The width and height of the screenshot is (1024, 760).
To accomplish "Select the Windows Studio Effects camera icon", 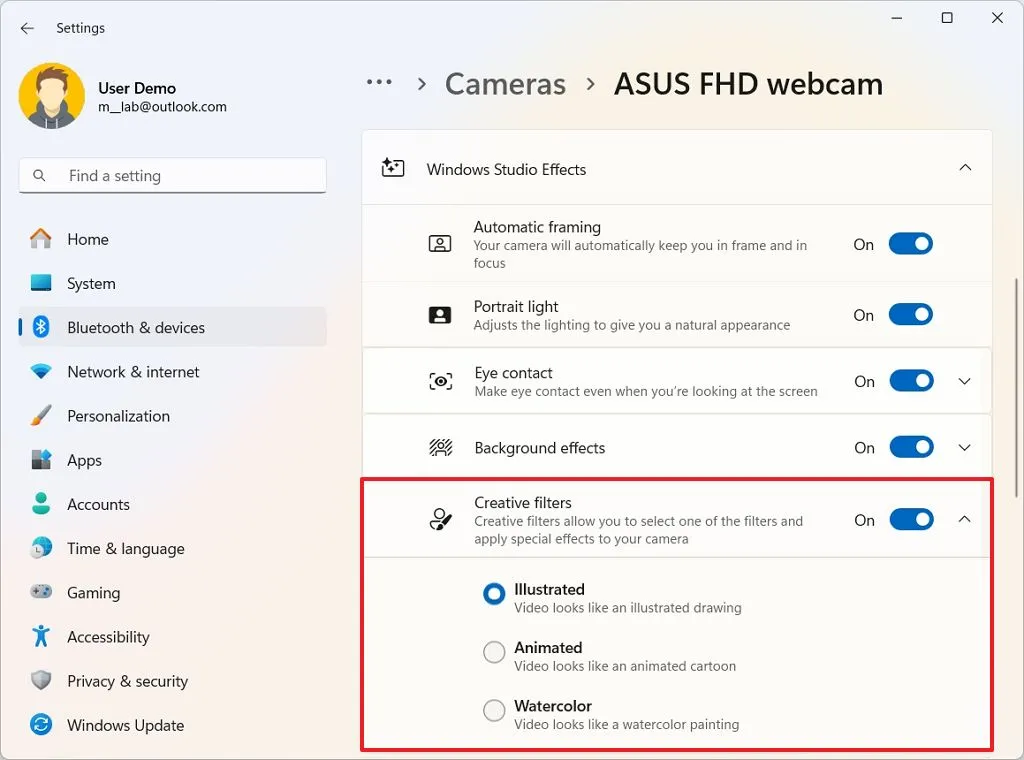I will [395, 167].
